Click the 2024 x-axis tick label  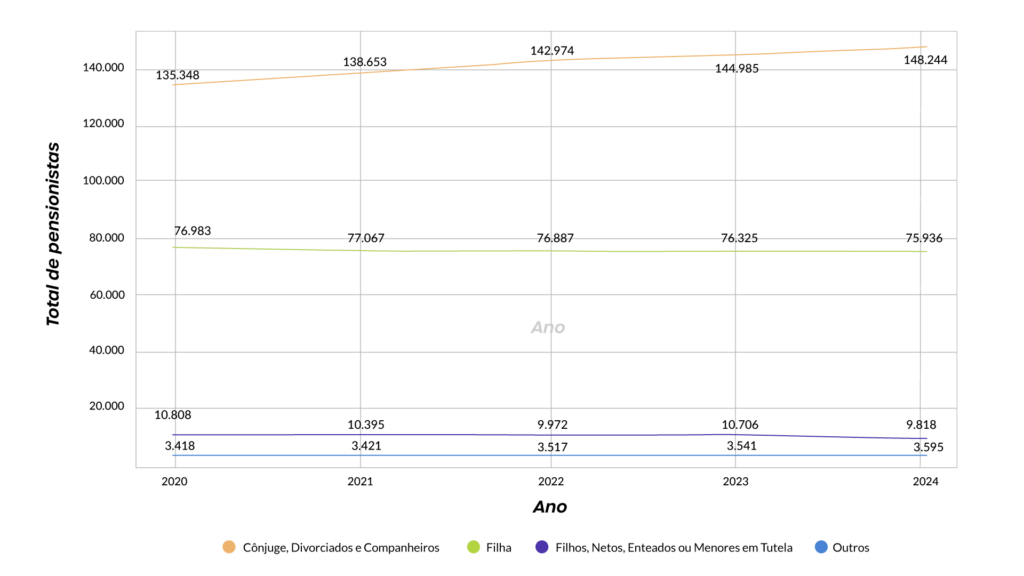pyautogui.click(x=925, y=482)
